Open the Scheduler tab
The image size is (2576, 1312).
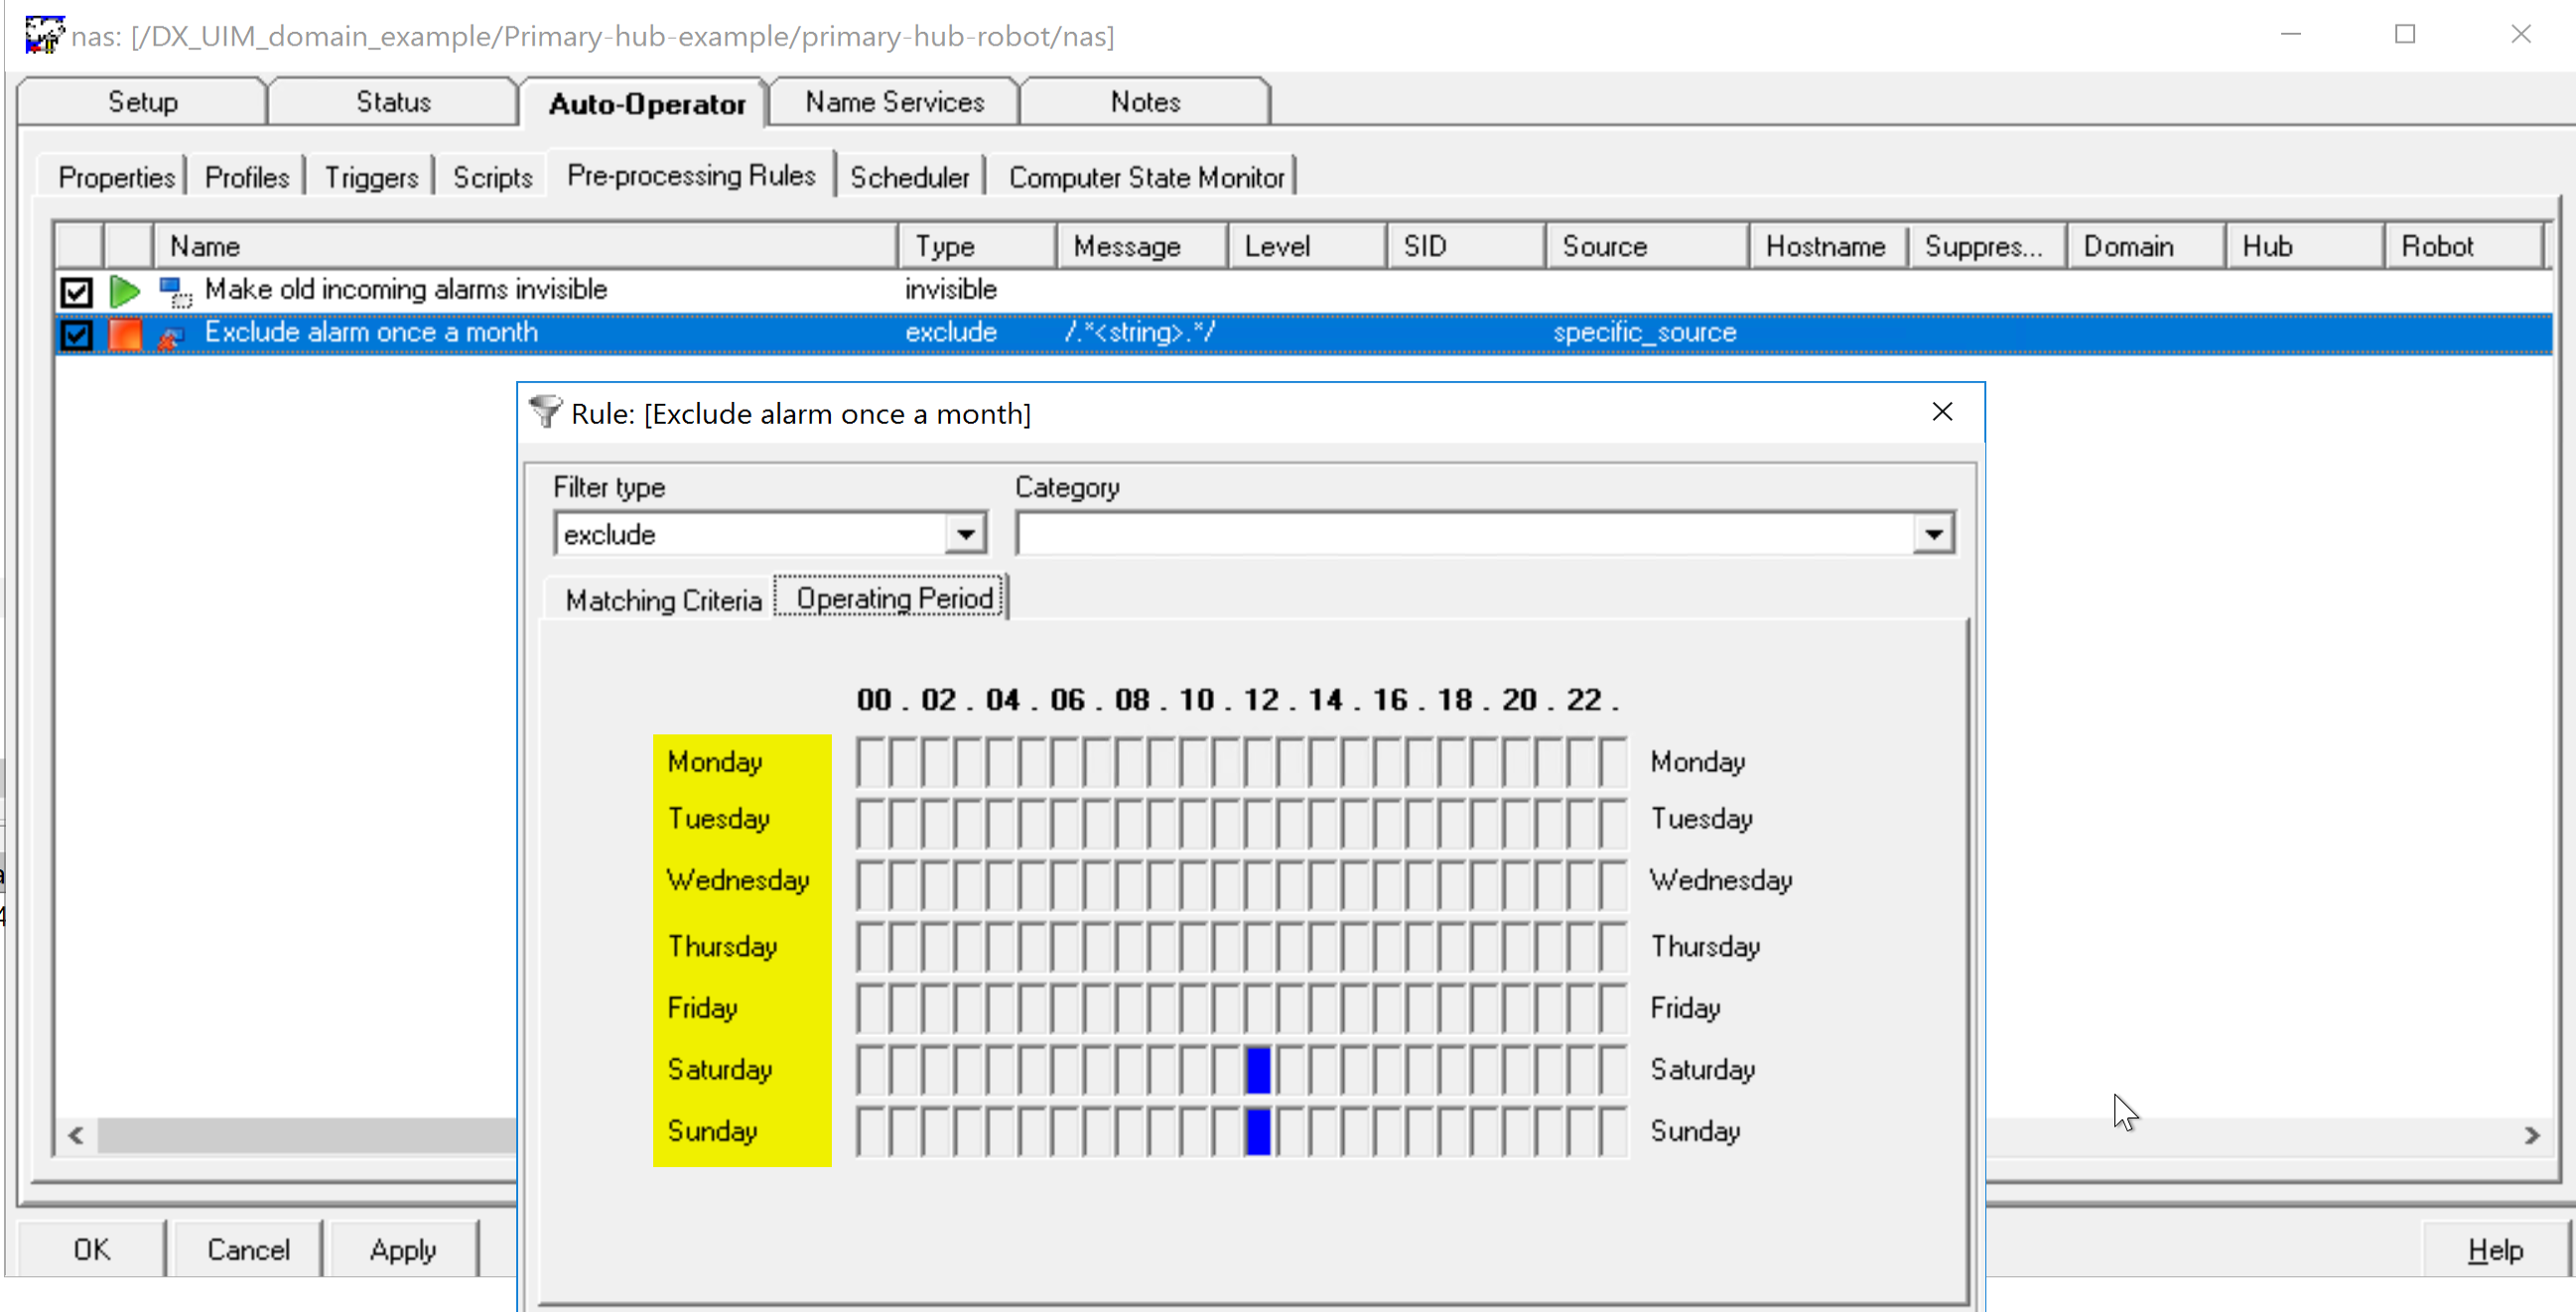click(909, 176)
